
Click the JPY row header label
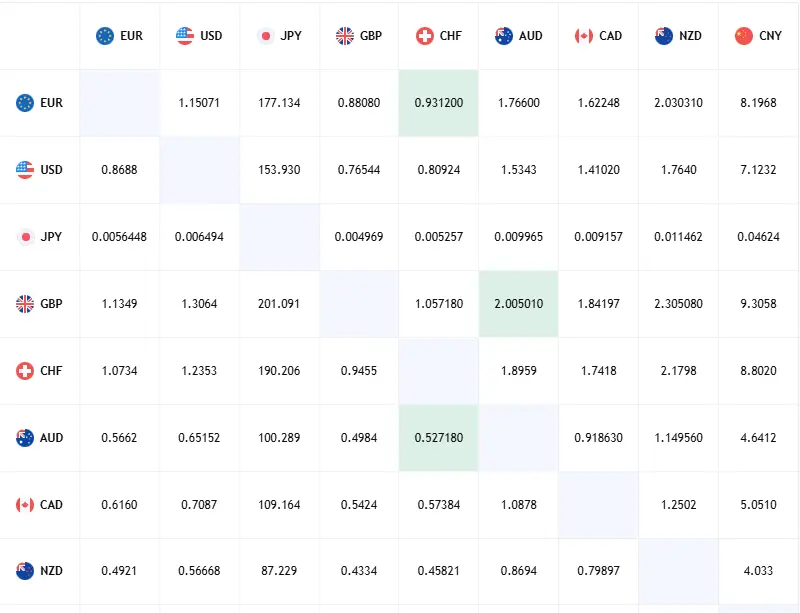(x=51, y=237)
